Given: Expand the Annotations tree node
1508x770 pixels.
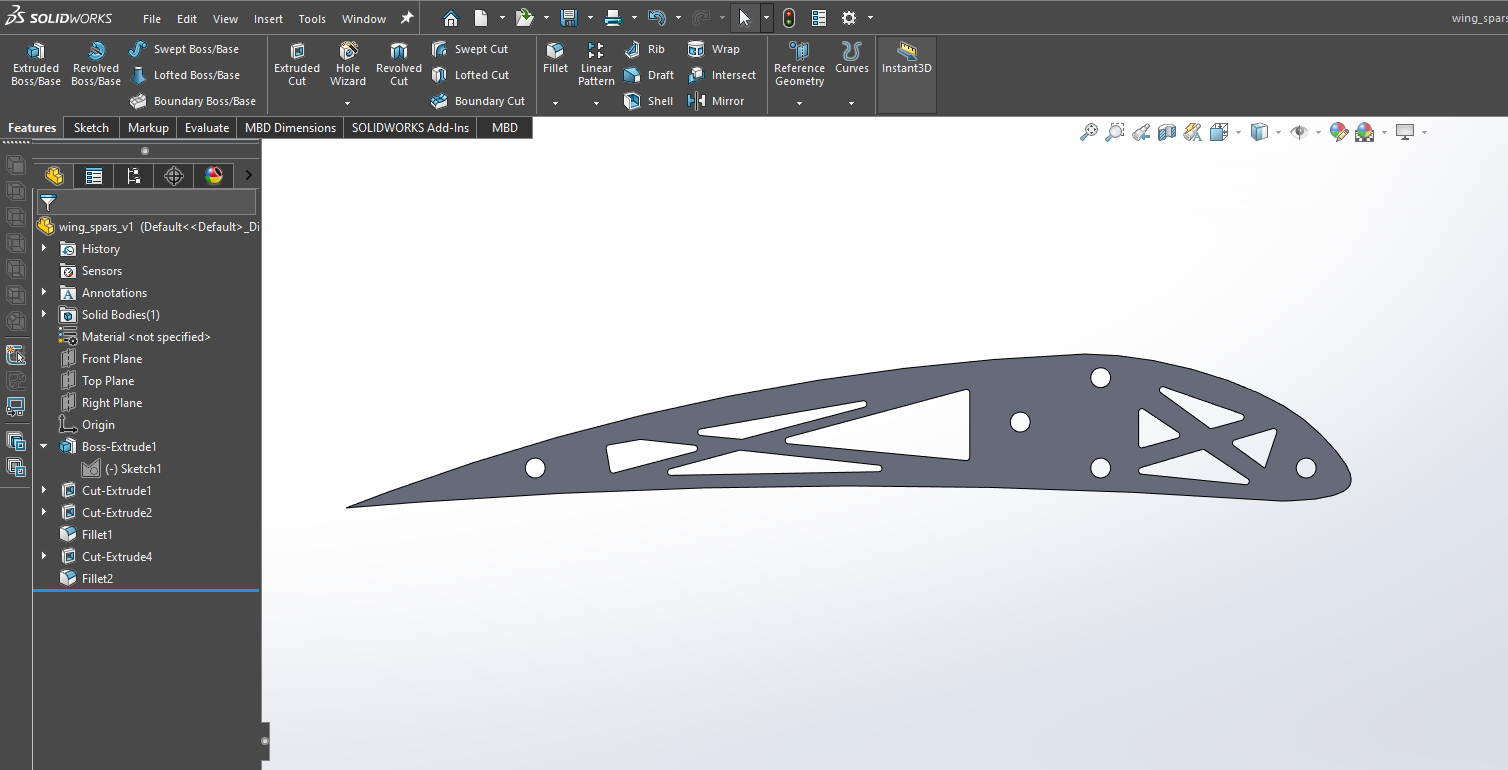Looking at the screenshot, I should coord(44,293).
